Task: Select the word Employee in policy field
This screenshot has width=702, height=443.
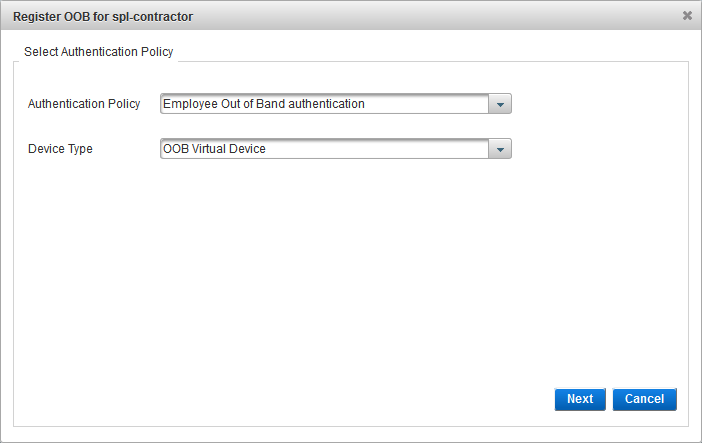Action: click(x=188, y=104)
